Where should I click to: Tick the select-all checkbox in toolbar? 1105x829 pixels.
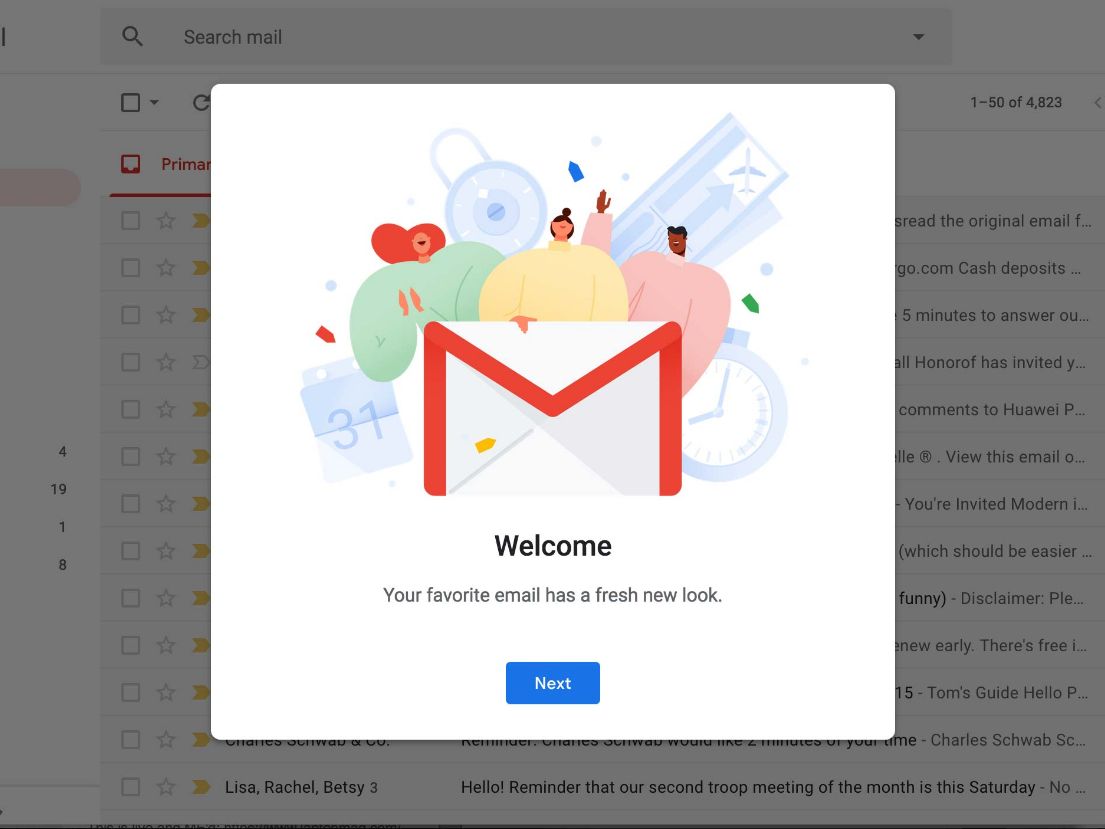pos(130,103)
